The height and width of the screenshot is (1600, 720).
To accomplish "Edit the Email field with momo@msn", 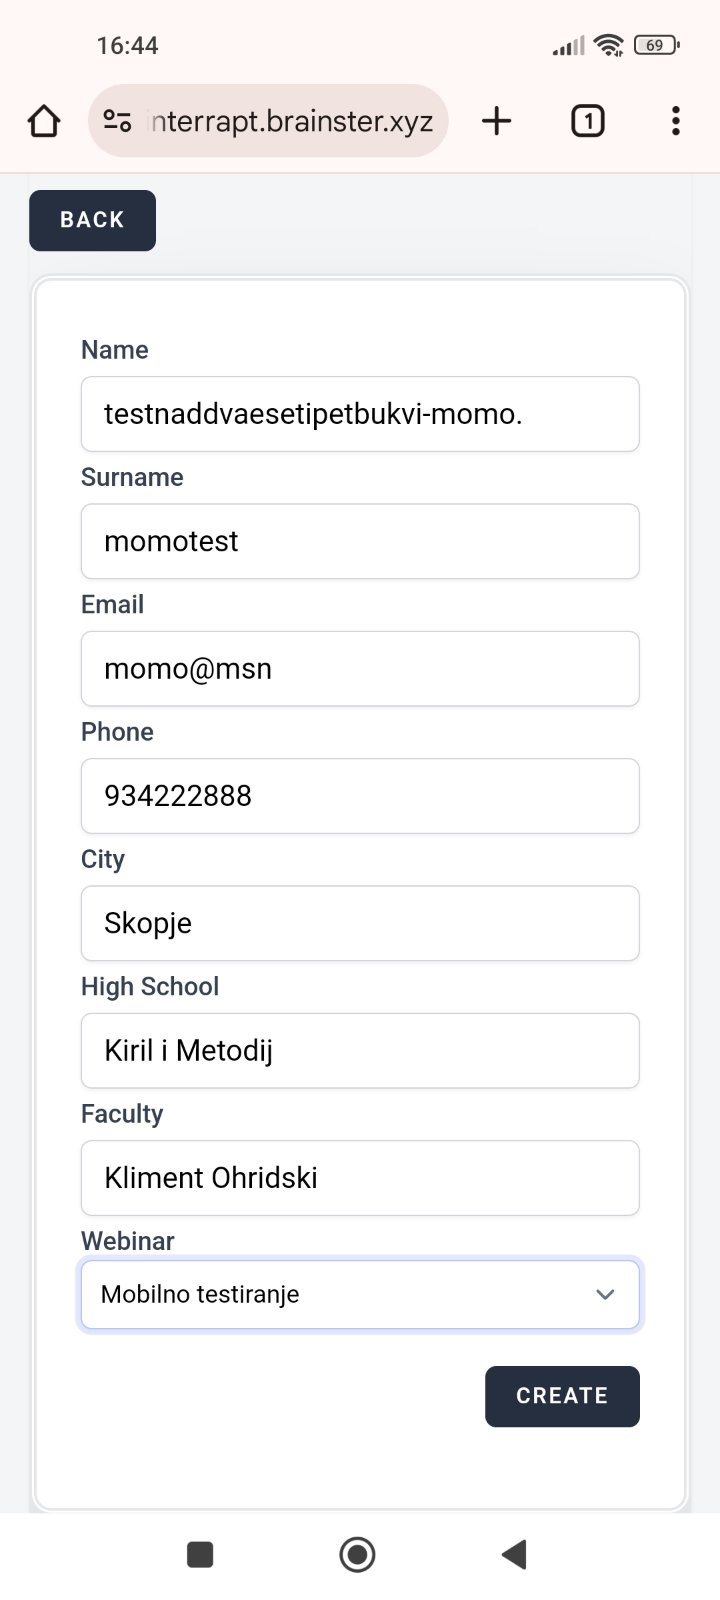I will click(360, 668).
